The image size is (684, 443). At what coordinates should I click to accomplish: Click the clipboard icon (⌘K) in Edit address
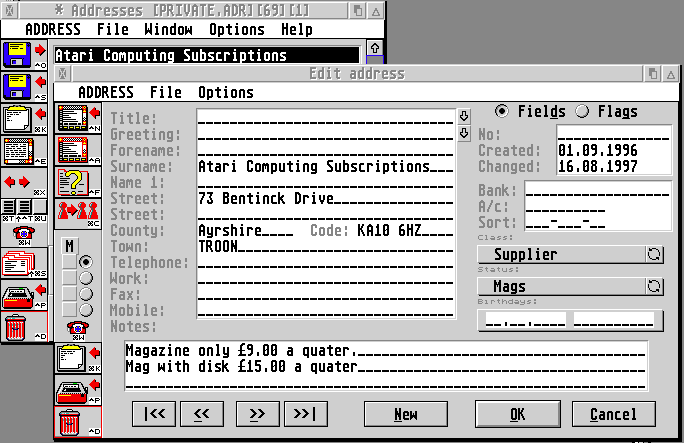pyautogui.click(x=78, y=358)
